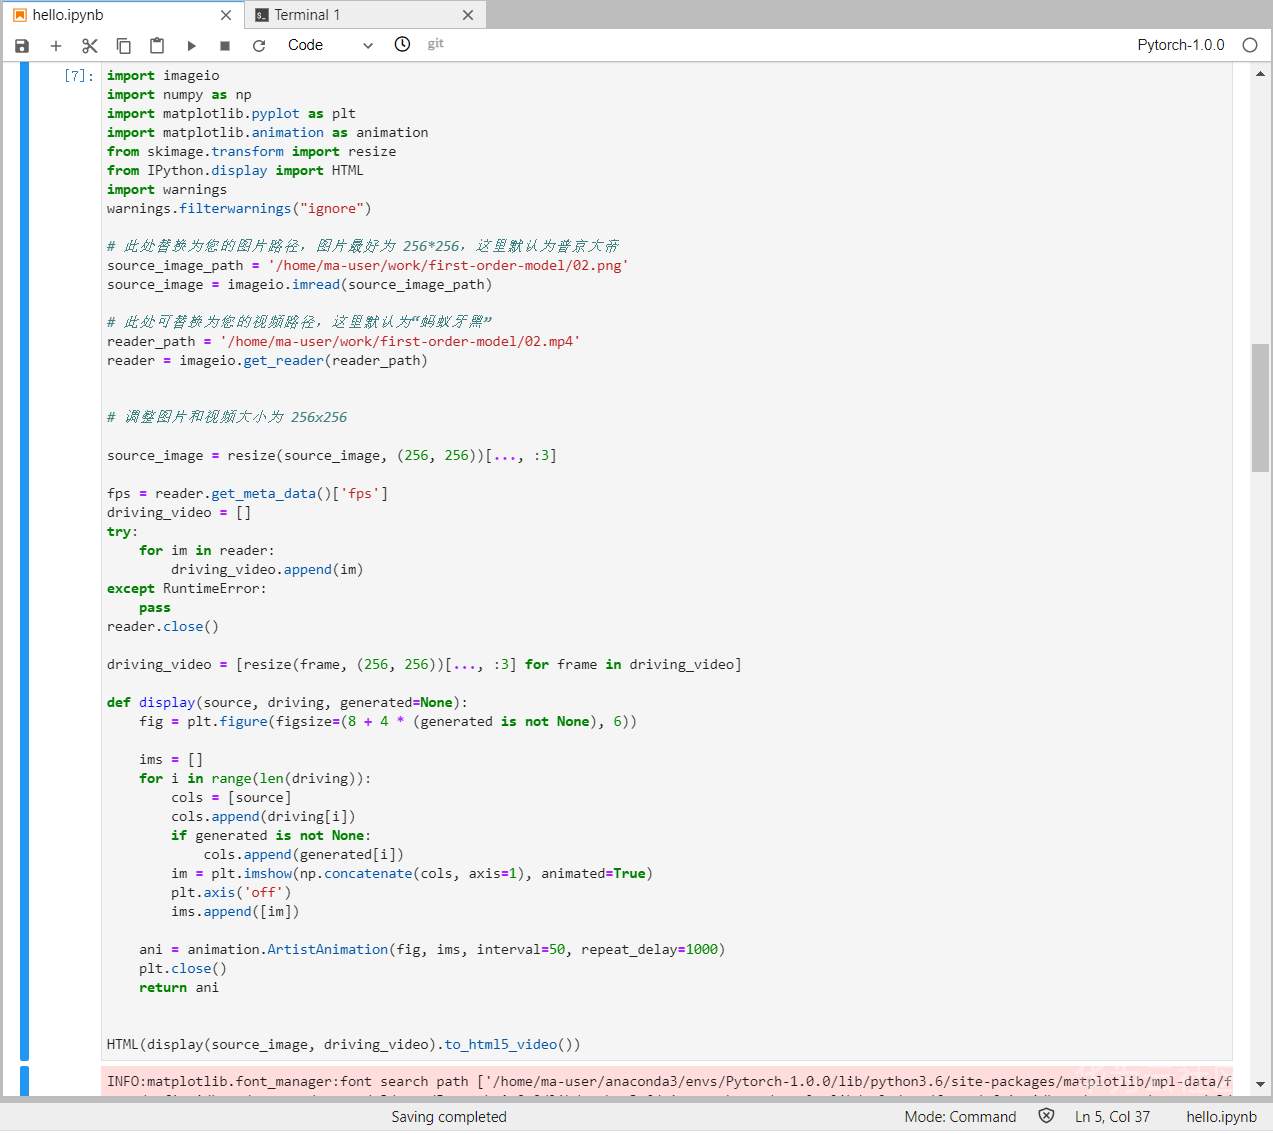The width and height of the screenshot is (1273, 1134).
Task: Click the 'fps = reader.get_meta_data()' line
Action: coord(247,494)
